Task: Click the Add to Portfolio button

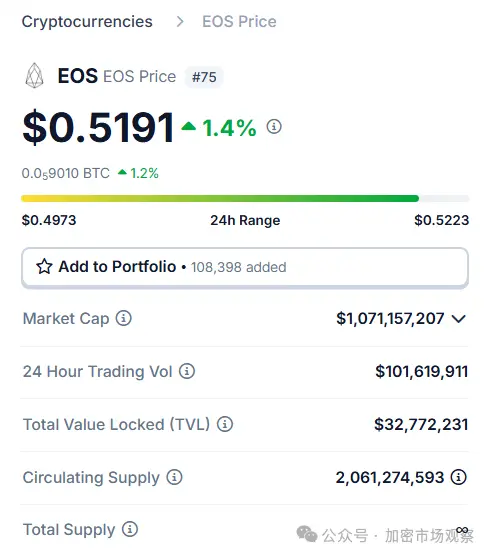Action: (245, 268)
